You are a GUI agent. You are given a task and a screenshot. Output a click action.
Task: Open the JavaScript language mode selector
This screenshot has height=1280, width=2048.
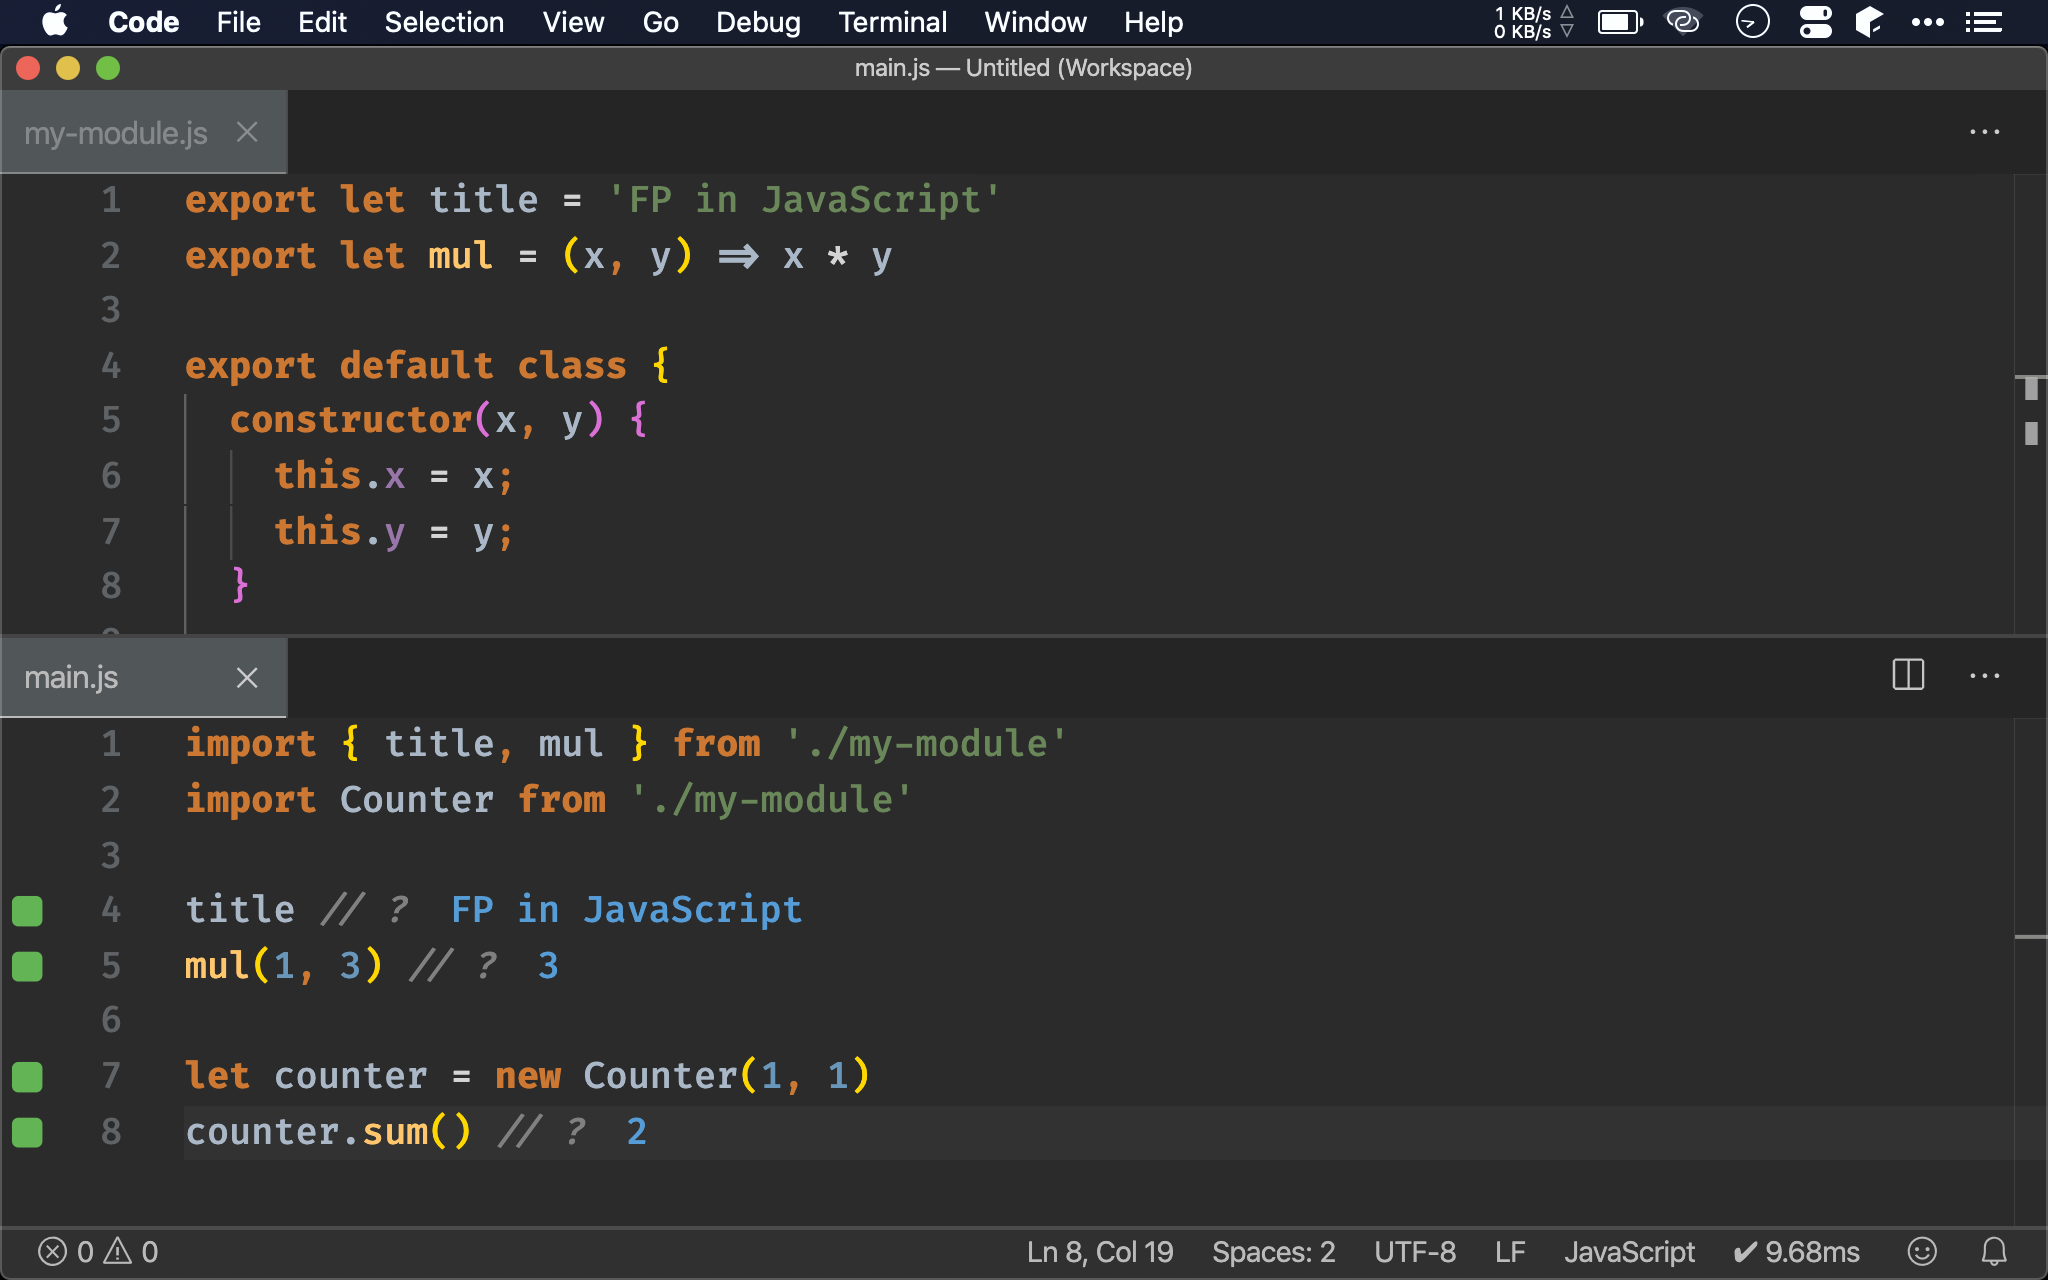1629,1251
